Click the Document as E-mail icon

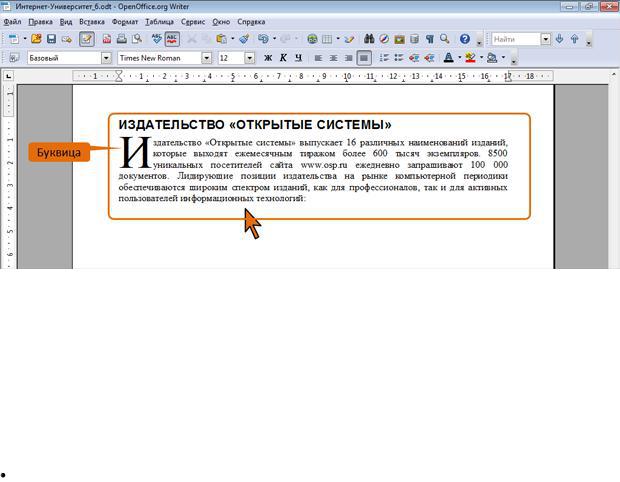(66, 39)
